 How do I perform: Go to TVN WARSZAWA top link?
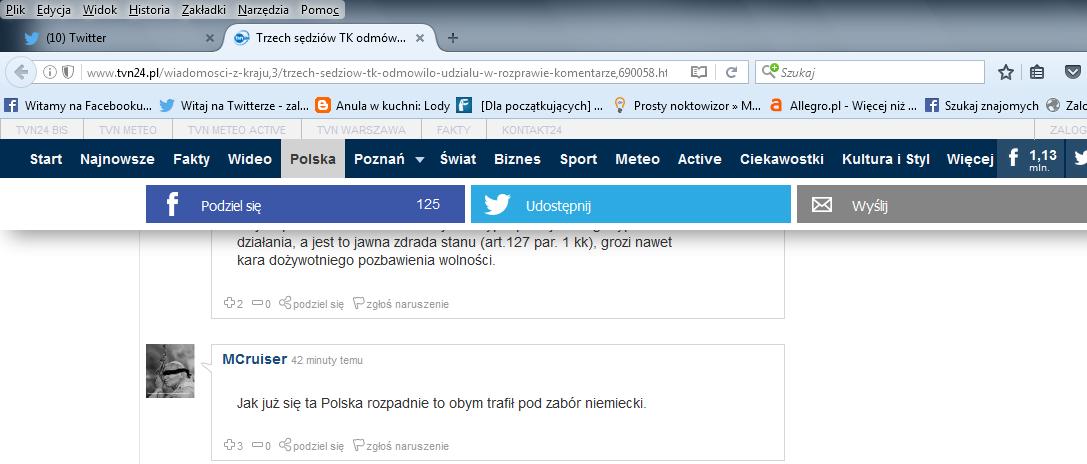(360, 130)
